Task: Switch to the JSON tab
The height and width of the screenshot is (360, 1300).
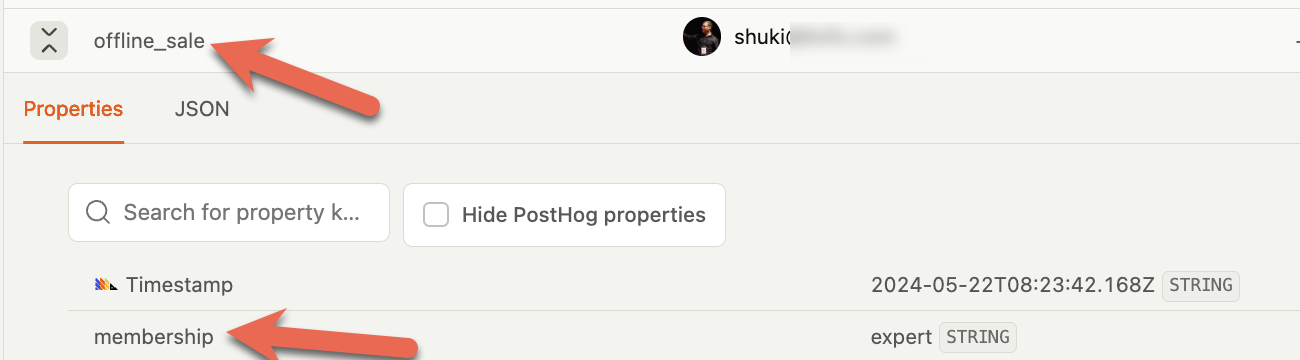Action: tap(202, 109)
